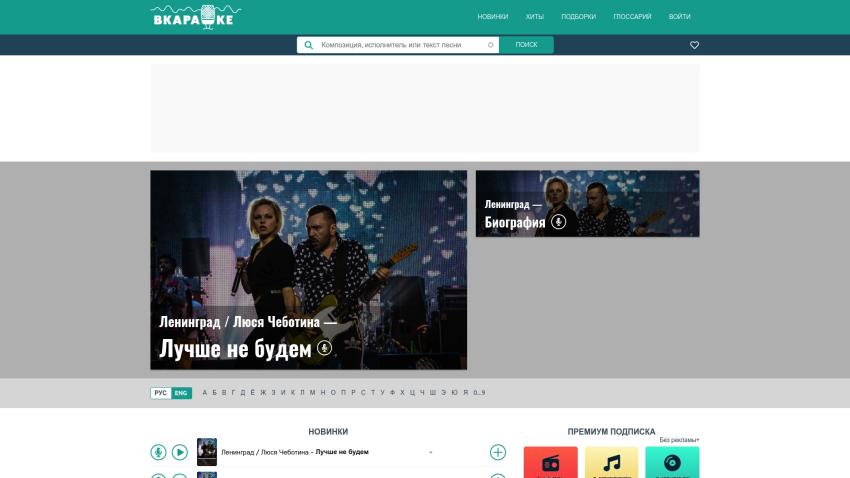Screen dimensions: 850x478
Task: Select letter О in alphabet index
Action: (x=333, y=393)
